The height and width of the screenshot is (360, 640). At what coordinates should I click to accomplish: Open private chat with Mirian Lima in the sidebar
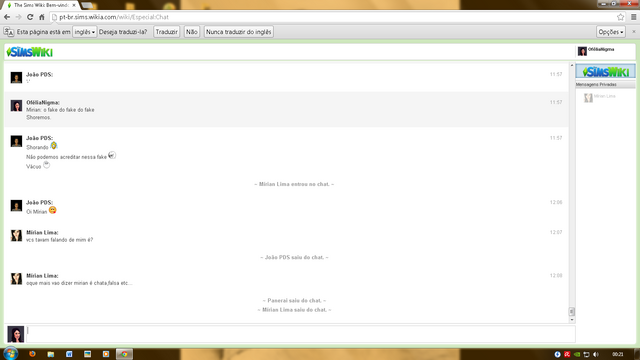605,97
